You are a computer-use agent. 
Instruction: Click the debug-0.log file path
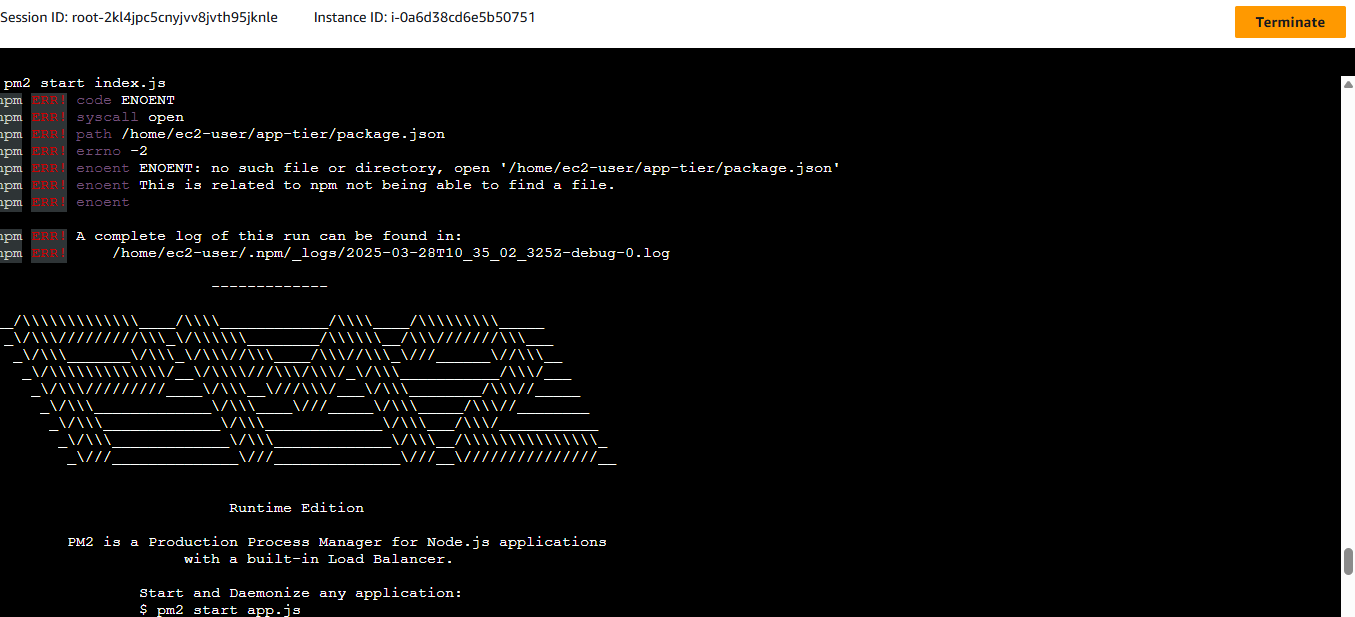pyautogui.click(x=391, y=253)
